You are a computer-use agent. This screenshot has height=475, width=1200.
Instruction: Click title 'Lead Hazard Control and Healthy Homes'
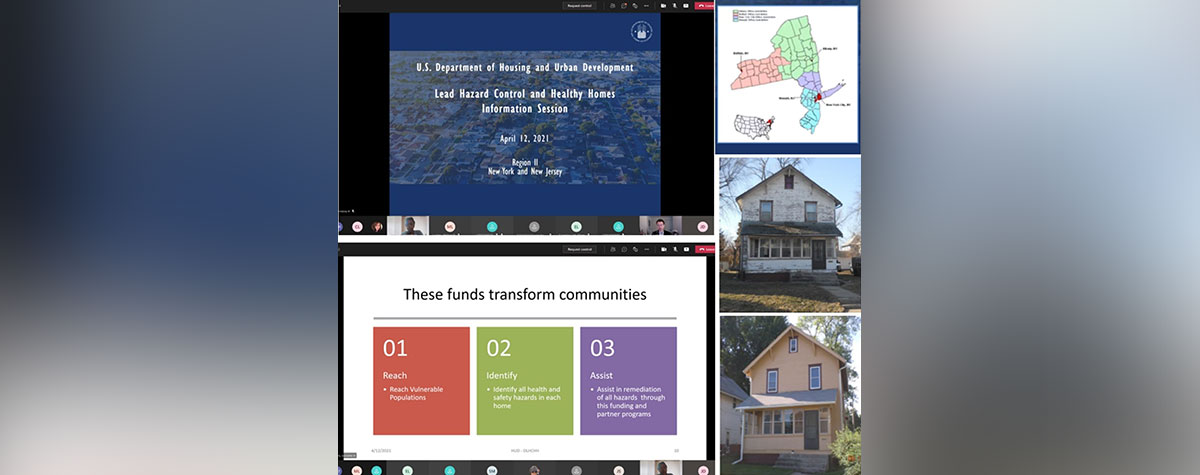(525, 94)
